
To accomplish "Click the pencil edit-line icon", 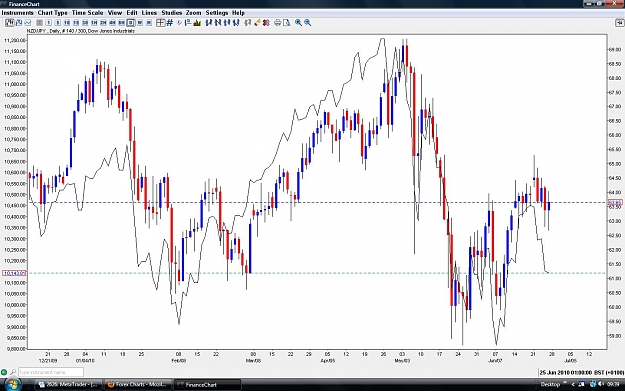I will tap(257, 23).
